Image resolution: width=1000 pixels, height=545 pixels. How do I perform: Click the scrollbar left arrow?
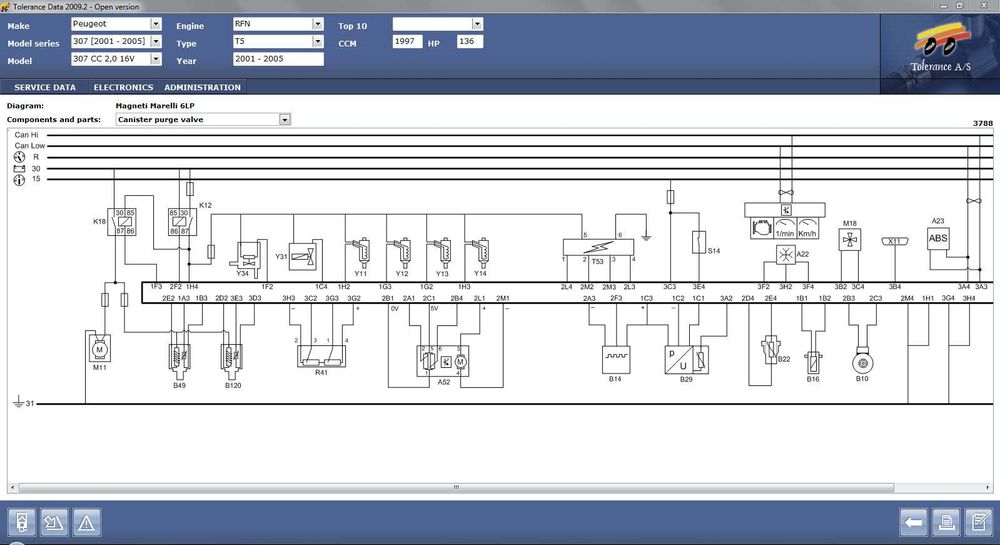click(12, 488)
